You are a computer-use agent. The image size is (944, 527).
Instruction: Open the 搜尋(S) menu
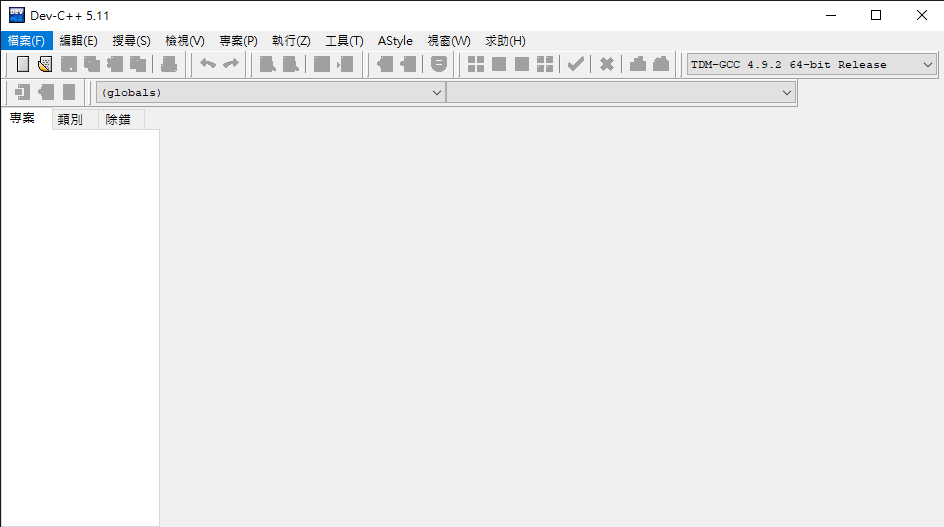point(131,40)
